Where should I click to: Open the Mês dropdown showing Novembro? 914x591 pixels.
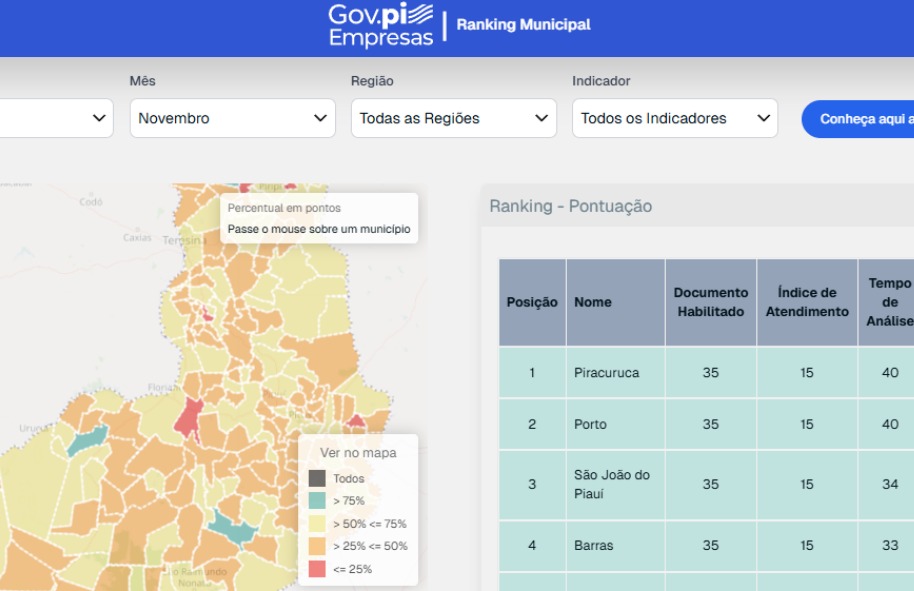(x=232, y=118)
